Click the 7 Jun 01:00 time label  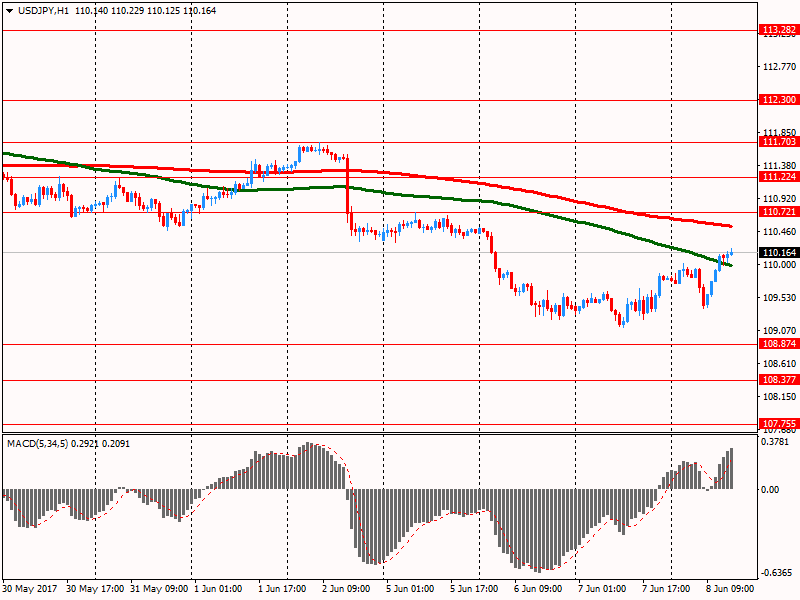point(602,589)
